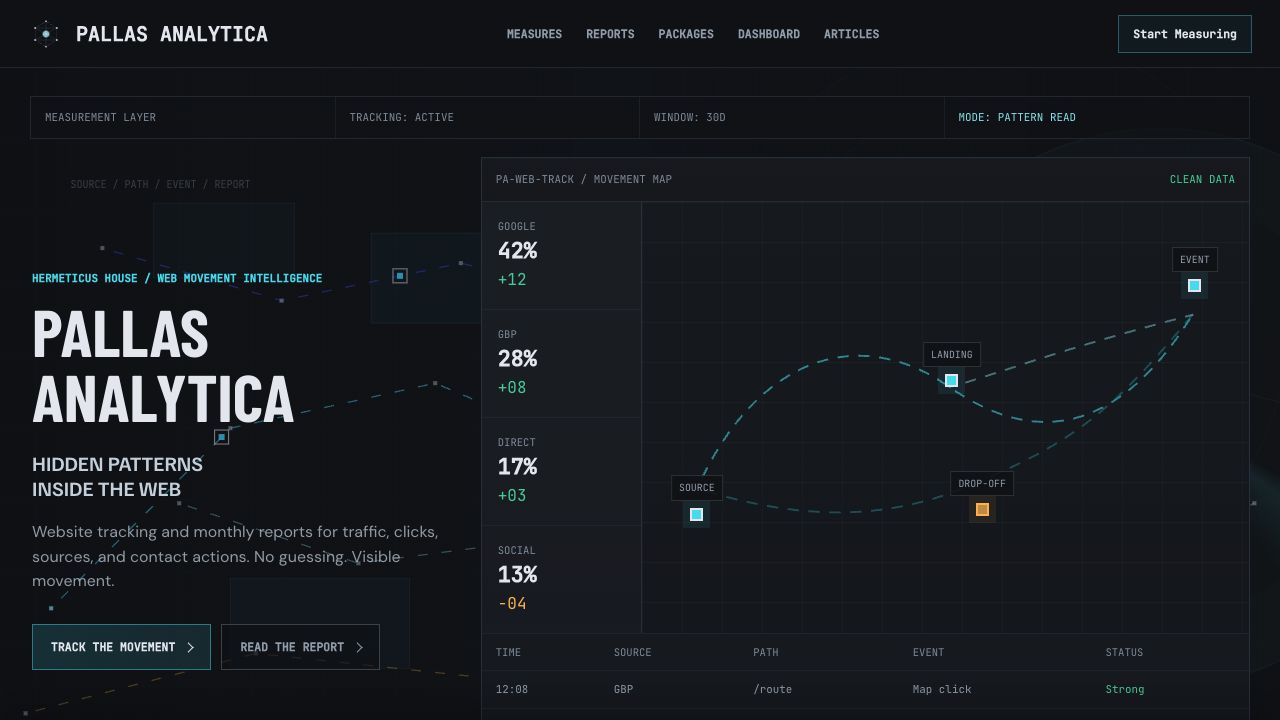Click the +03 change value for Direct
The width and height of the screenshot is (1280, 720).
[512, 496]
